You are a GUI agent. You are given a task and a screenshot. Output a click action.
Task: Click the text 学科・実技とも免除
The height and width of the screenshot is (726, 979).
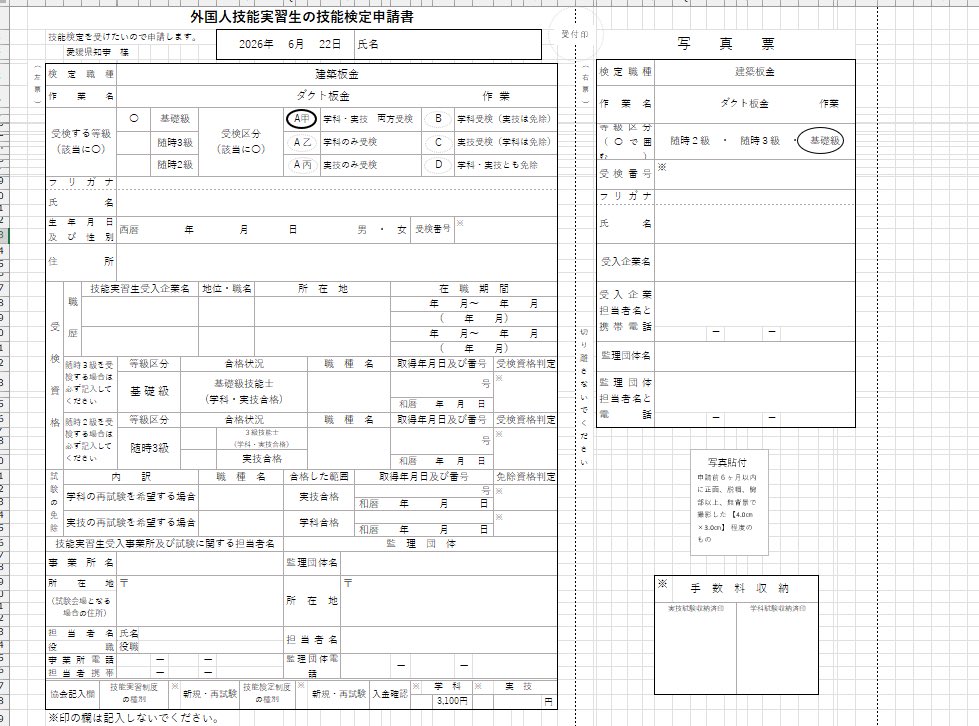(497, 165)
